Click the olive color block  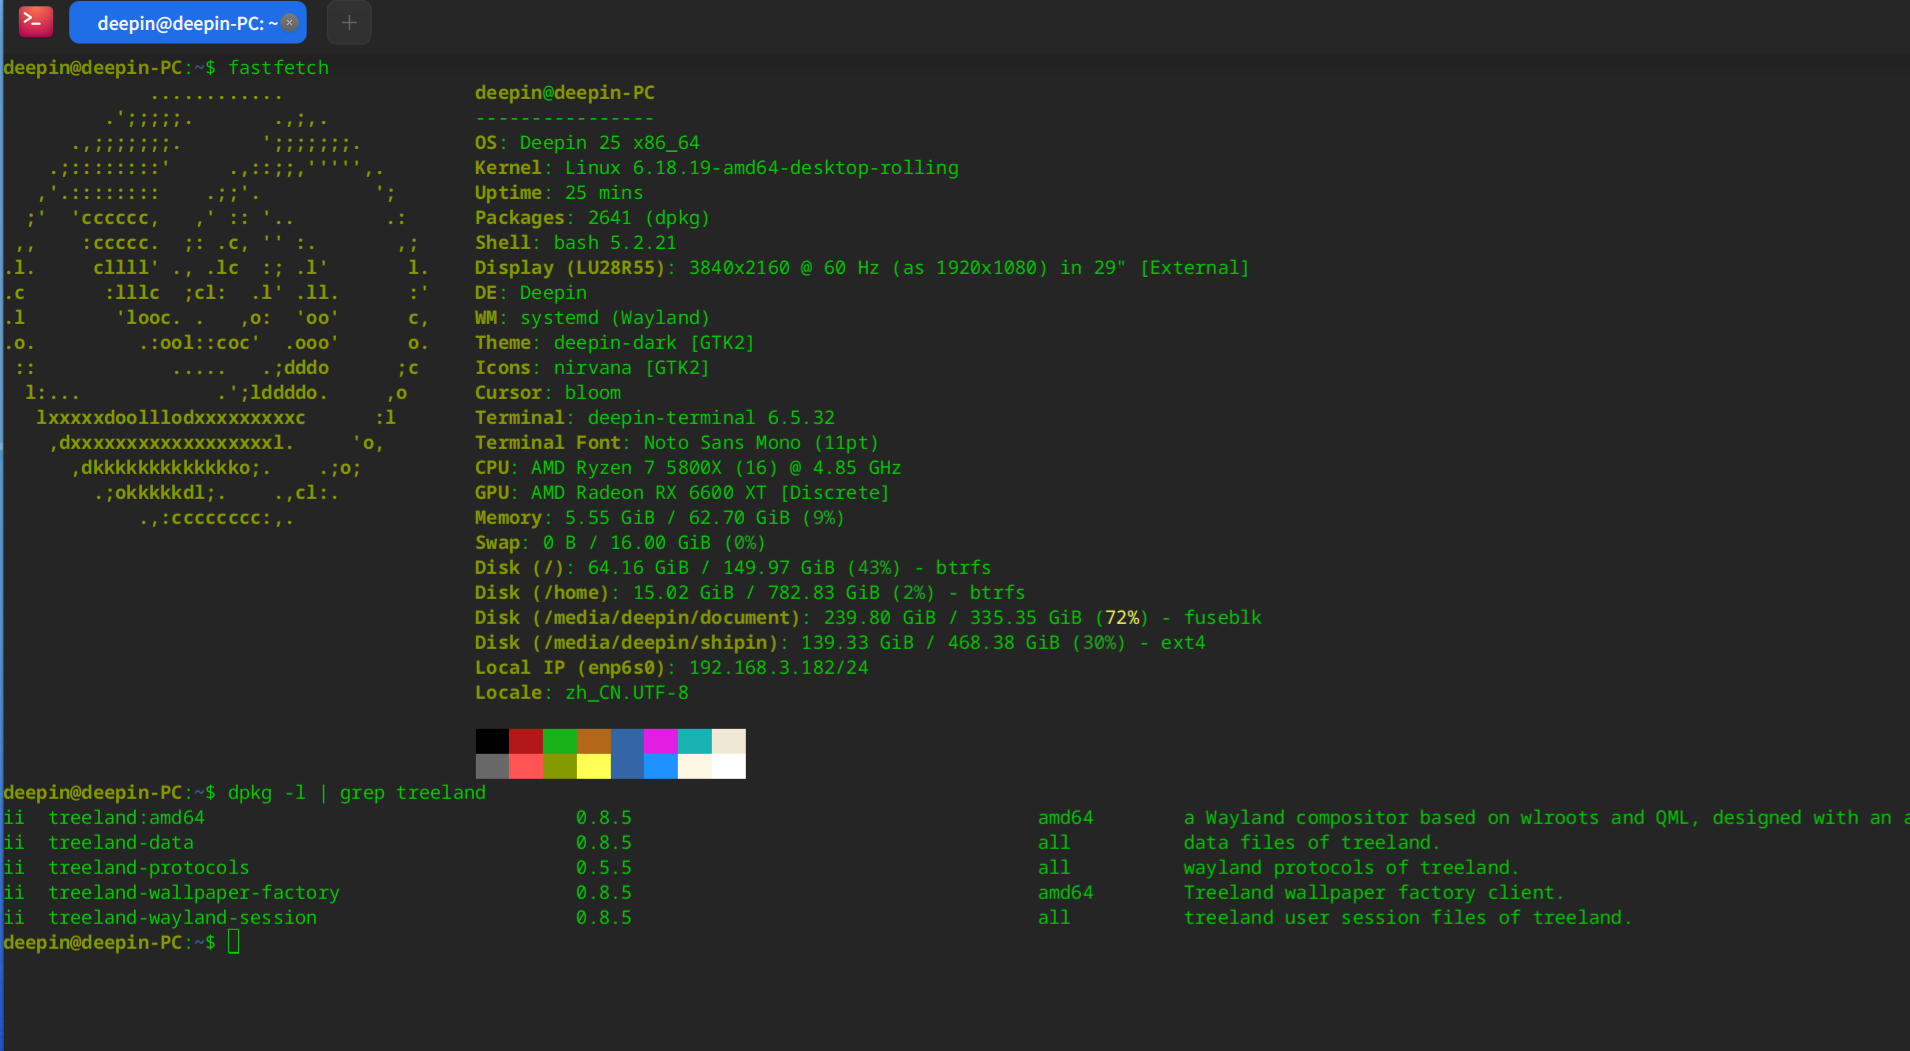click(560, 766)
